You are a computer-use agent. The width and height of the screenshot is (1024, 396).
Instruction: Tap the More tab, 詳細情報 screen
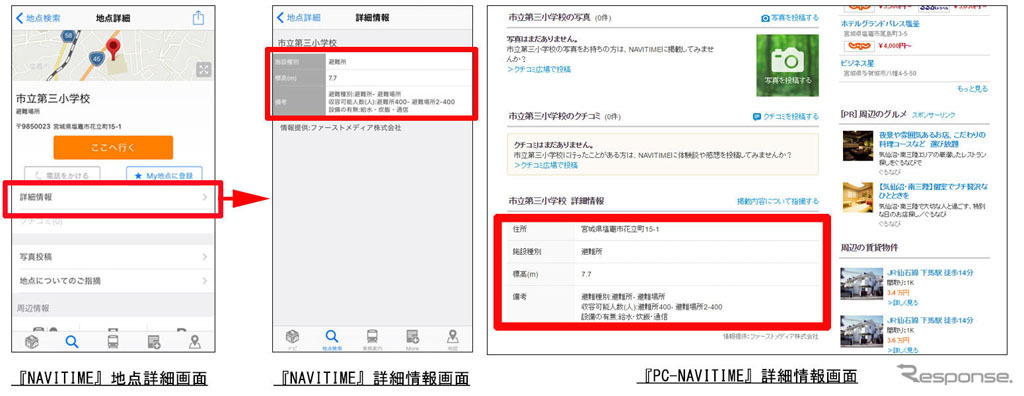click(413, 340)
